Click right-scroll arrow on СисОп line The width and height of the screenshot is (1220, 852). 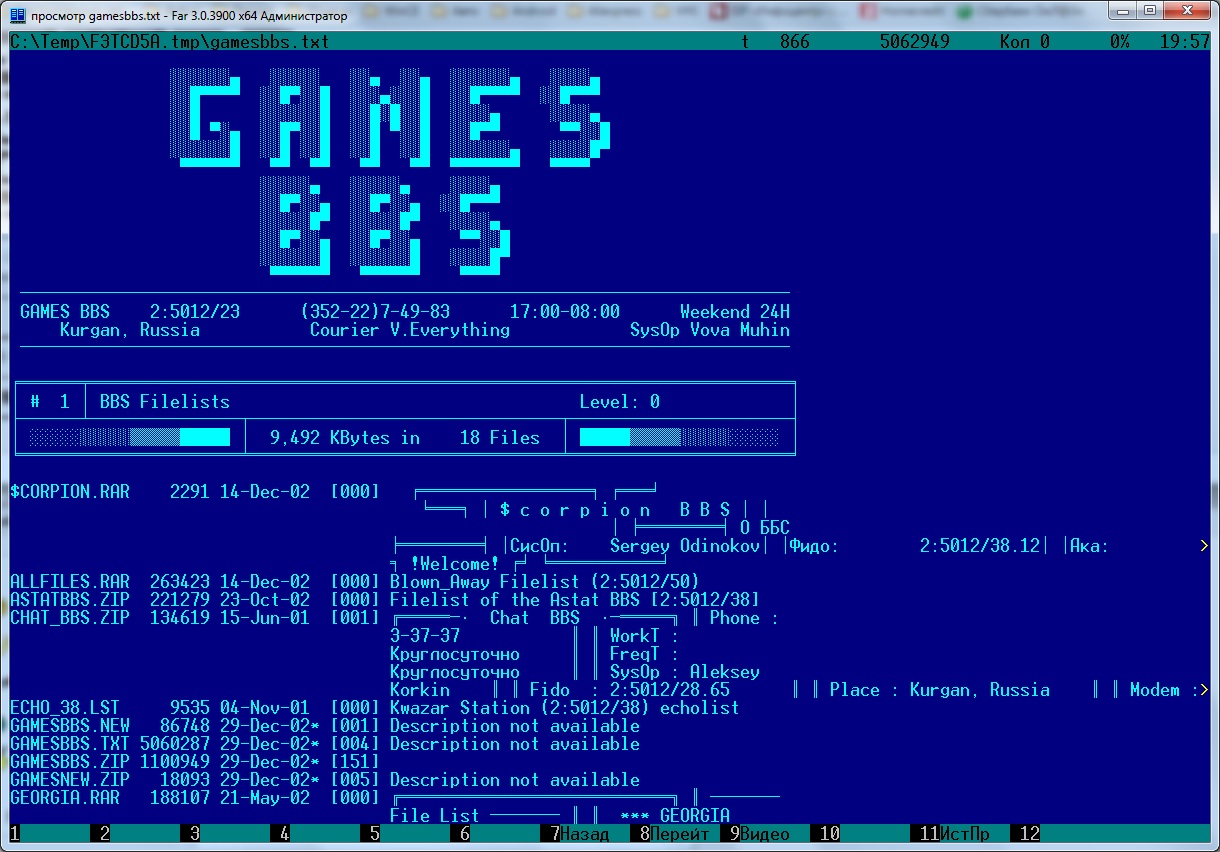pyautogui.click(x=1204, y=546)
